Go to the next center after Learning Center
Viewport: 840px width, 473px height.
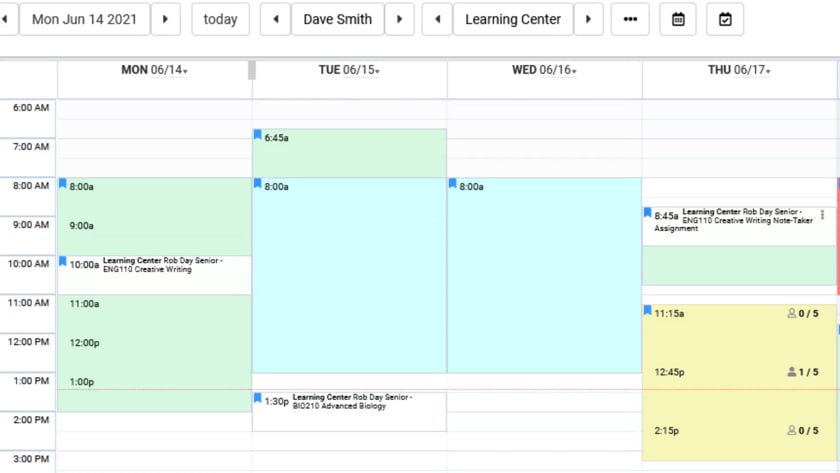click(x=588, y=19)
